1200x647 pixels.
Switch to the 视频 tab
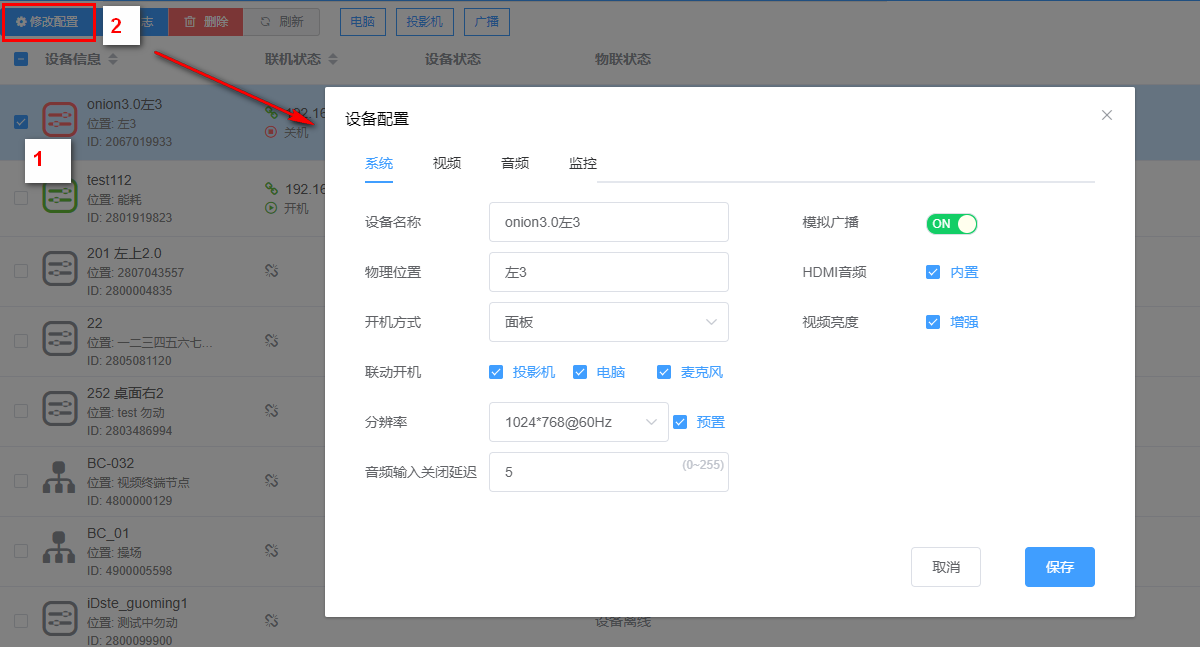point(447,163)
